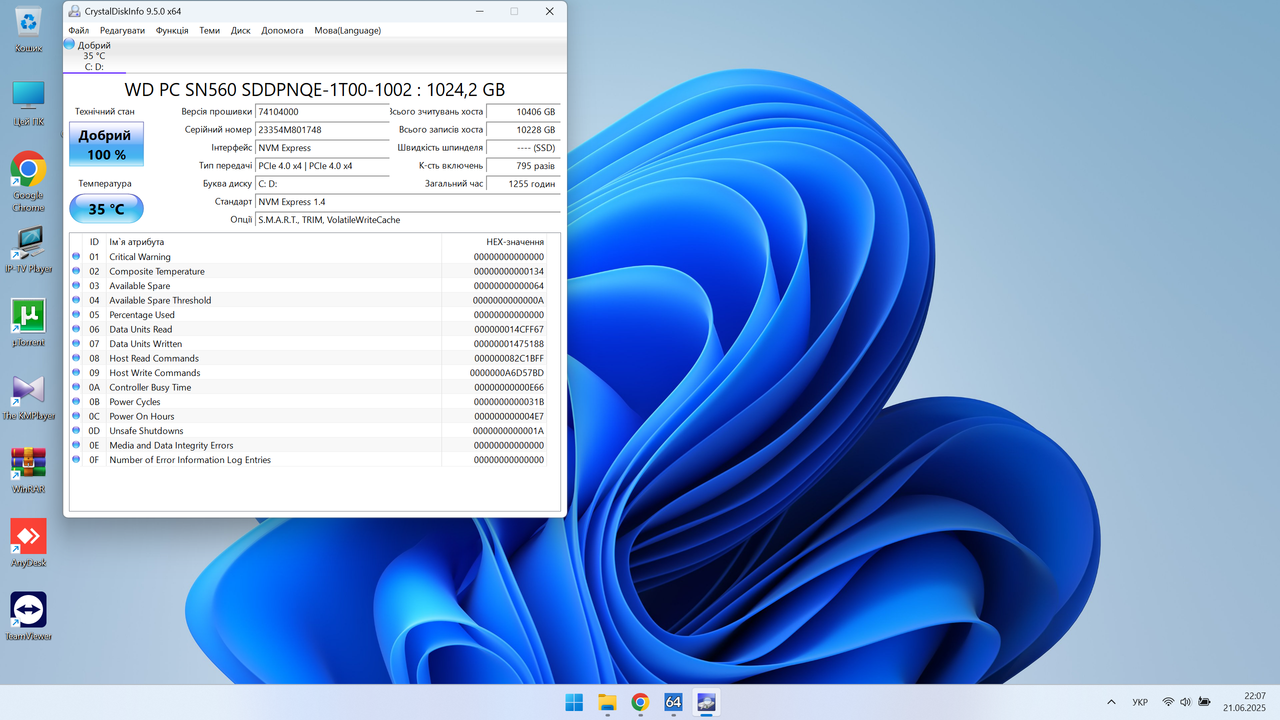Click the Ім'я атрибута column header
Screen dimensions: 1280x720
pos(273,242)
